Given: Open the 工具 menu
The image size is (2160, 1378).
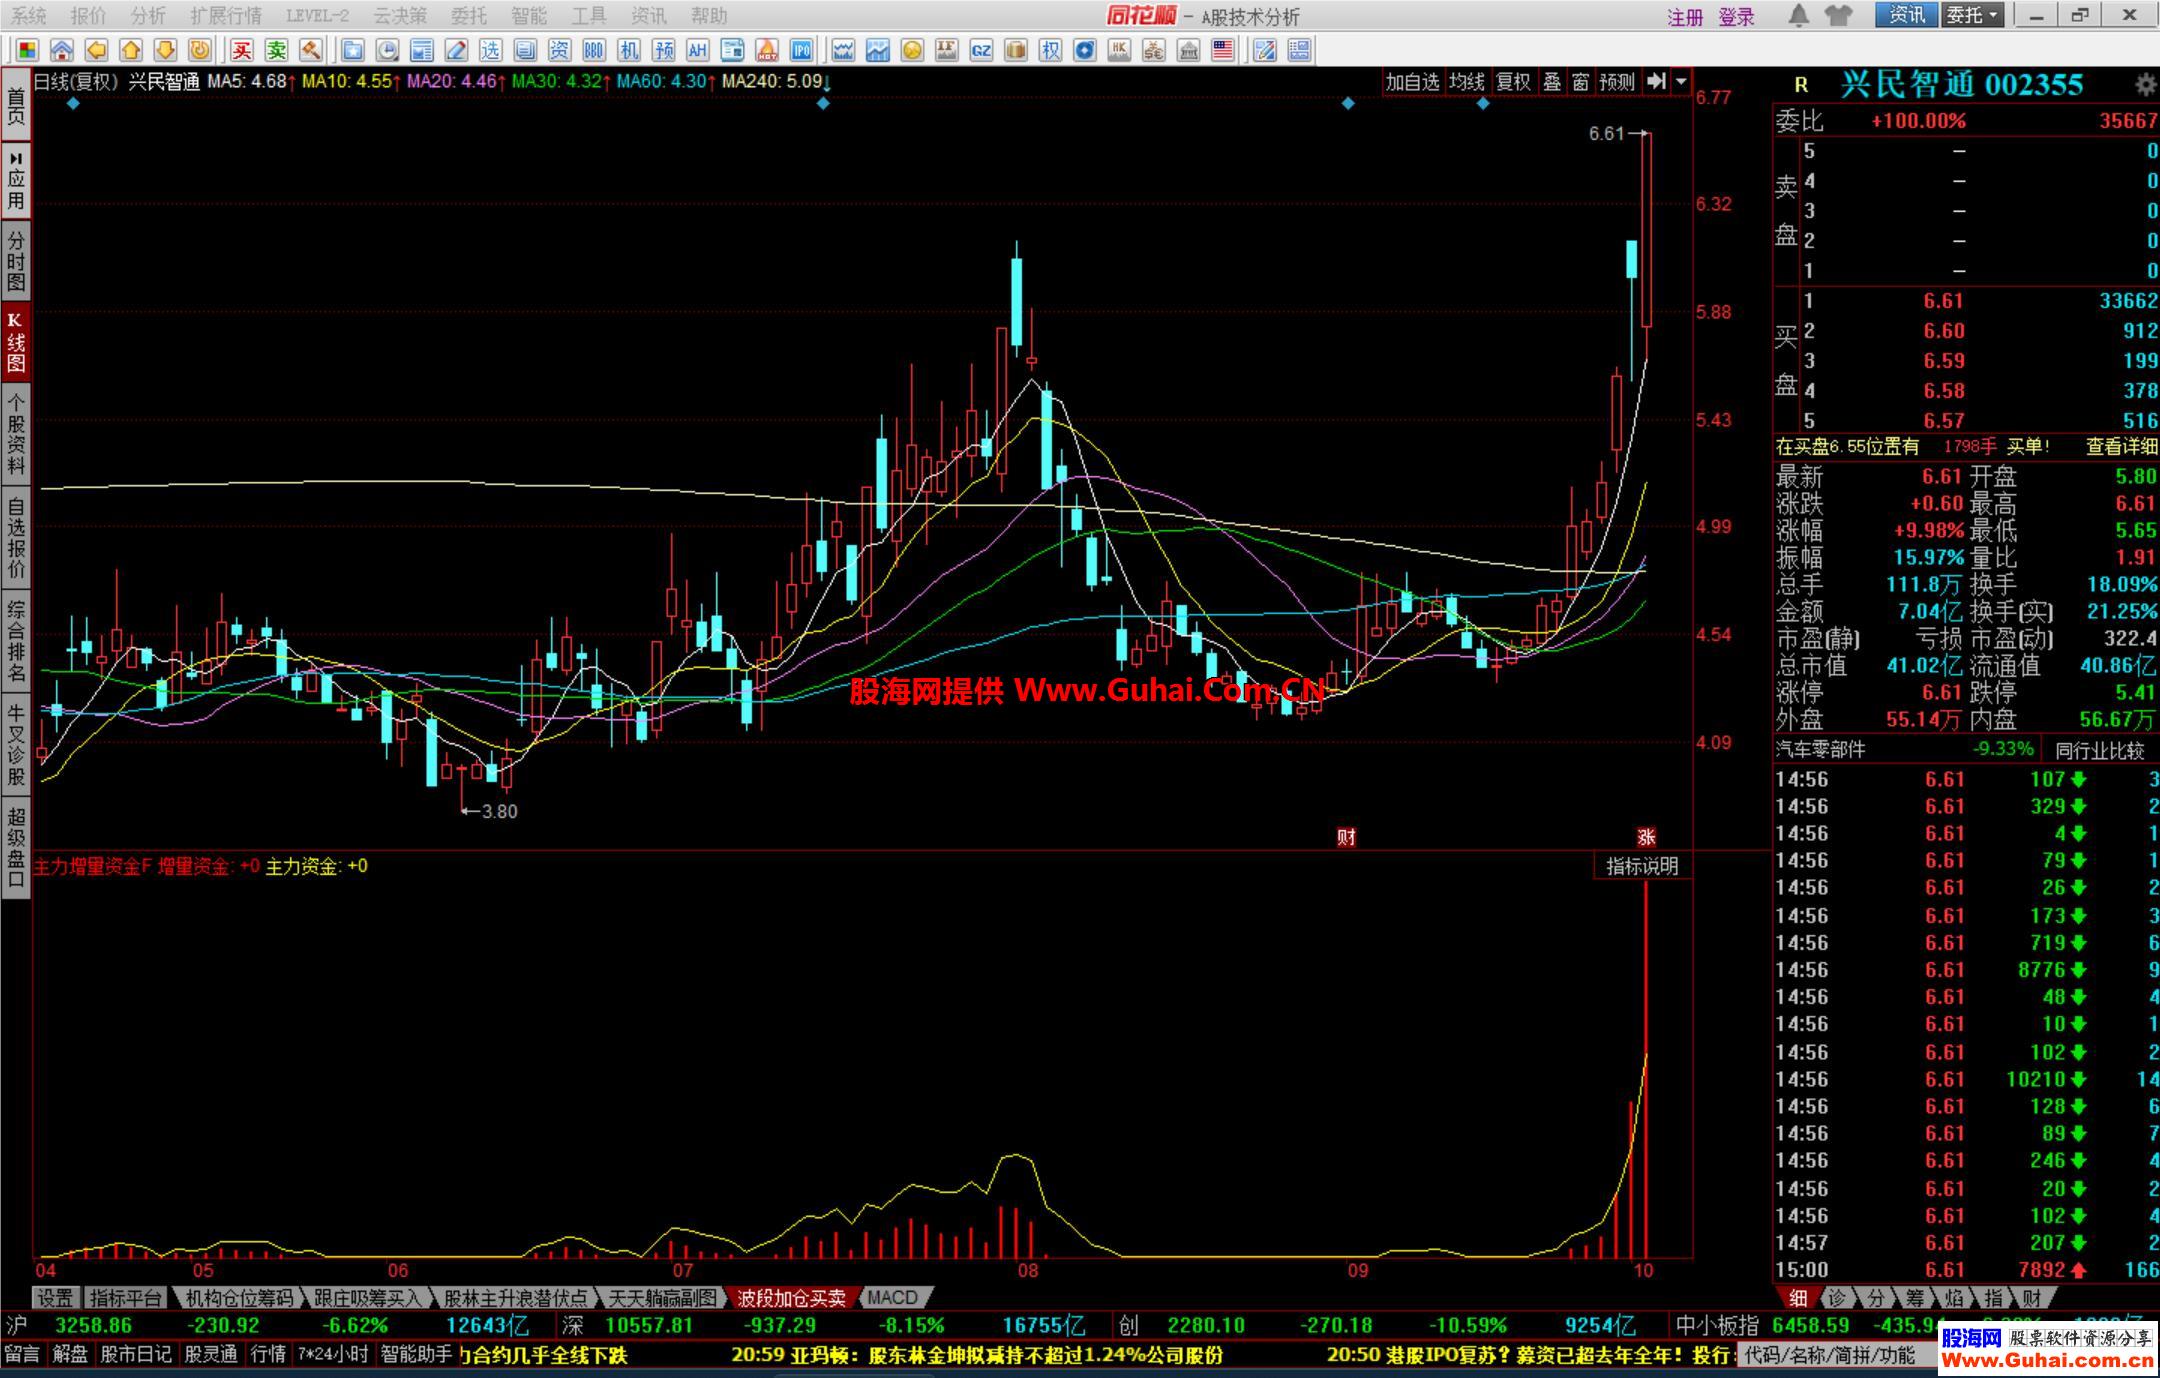Looking at the screenshot, I should pyautogui.click(x=589, y=16).
